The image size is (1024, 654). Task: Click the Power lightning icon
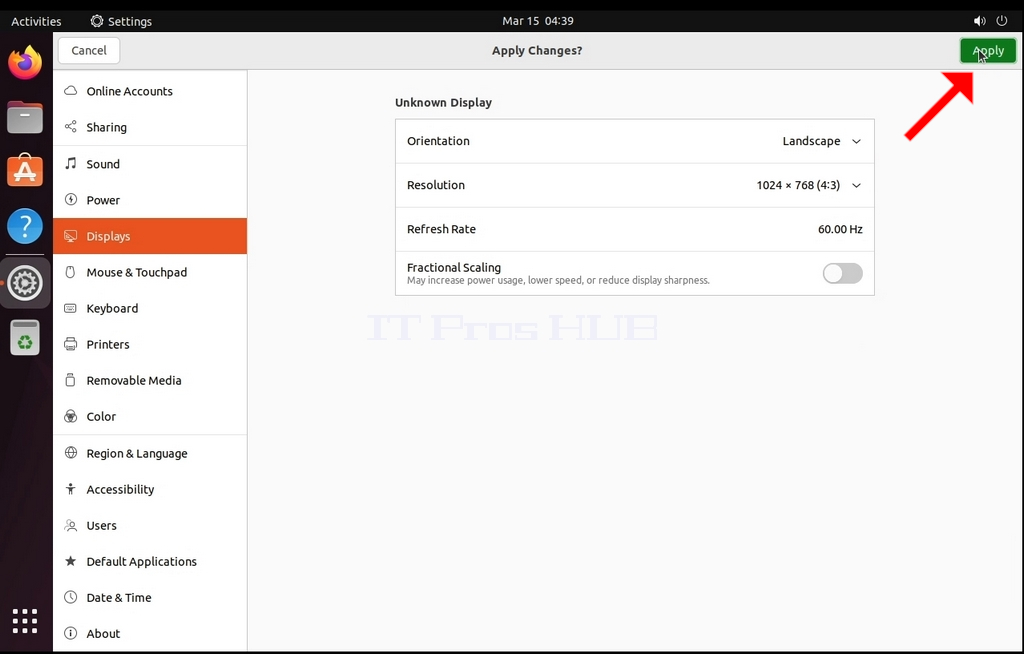71,199
